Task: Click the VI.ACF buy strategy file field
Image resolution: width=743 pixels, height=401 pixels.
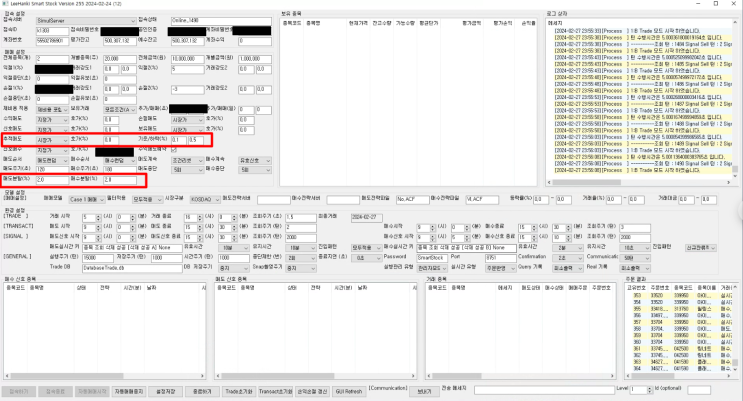Action: [482, 200]
